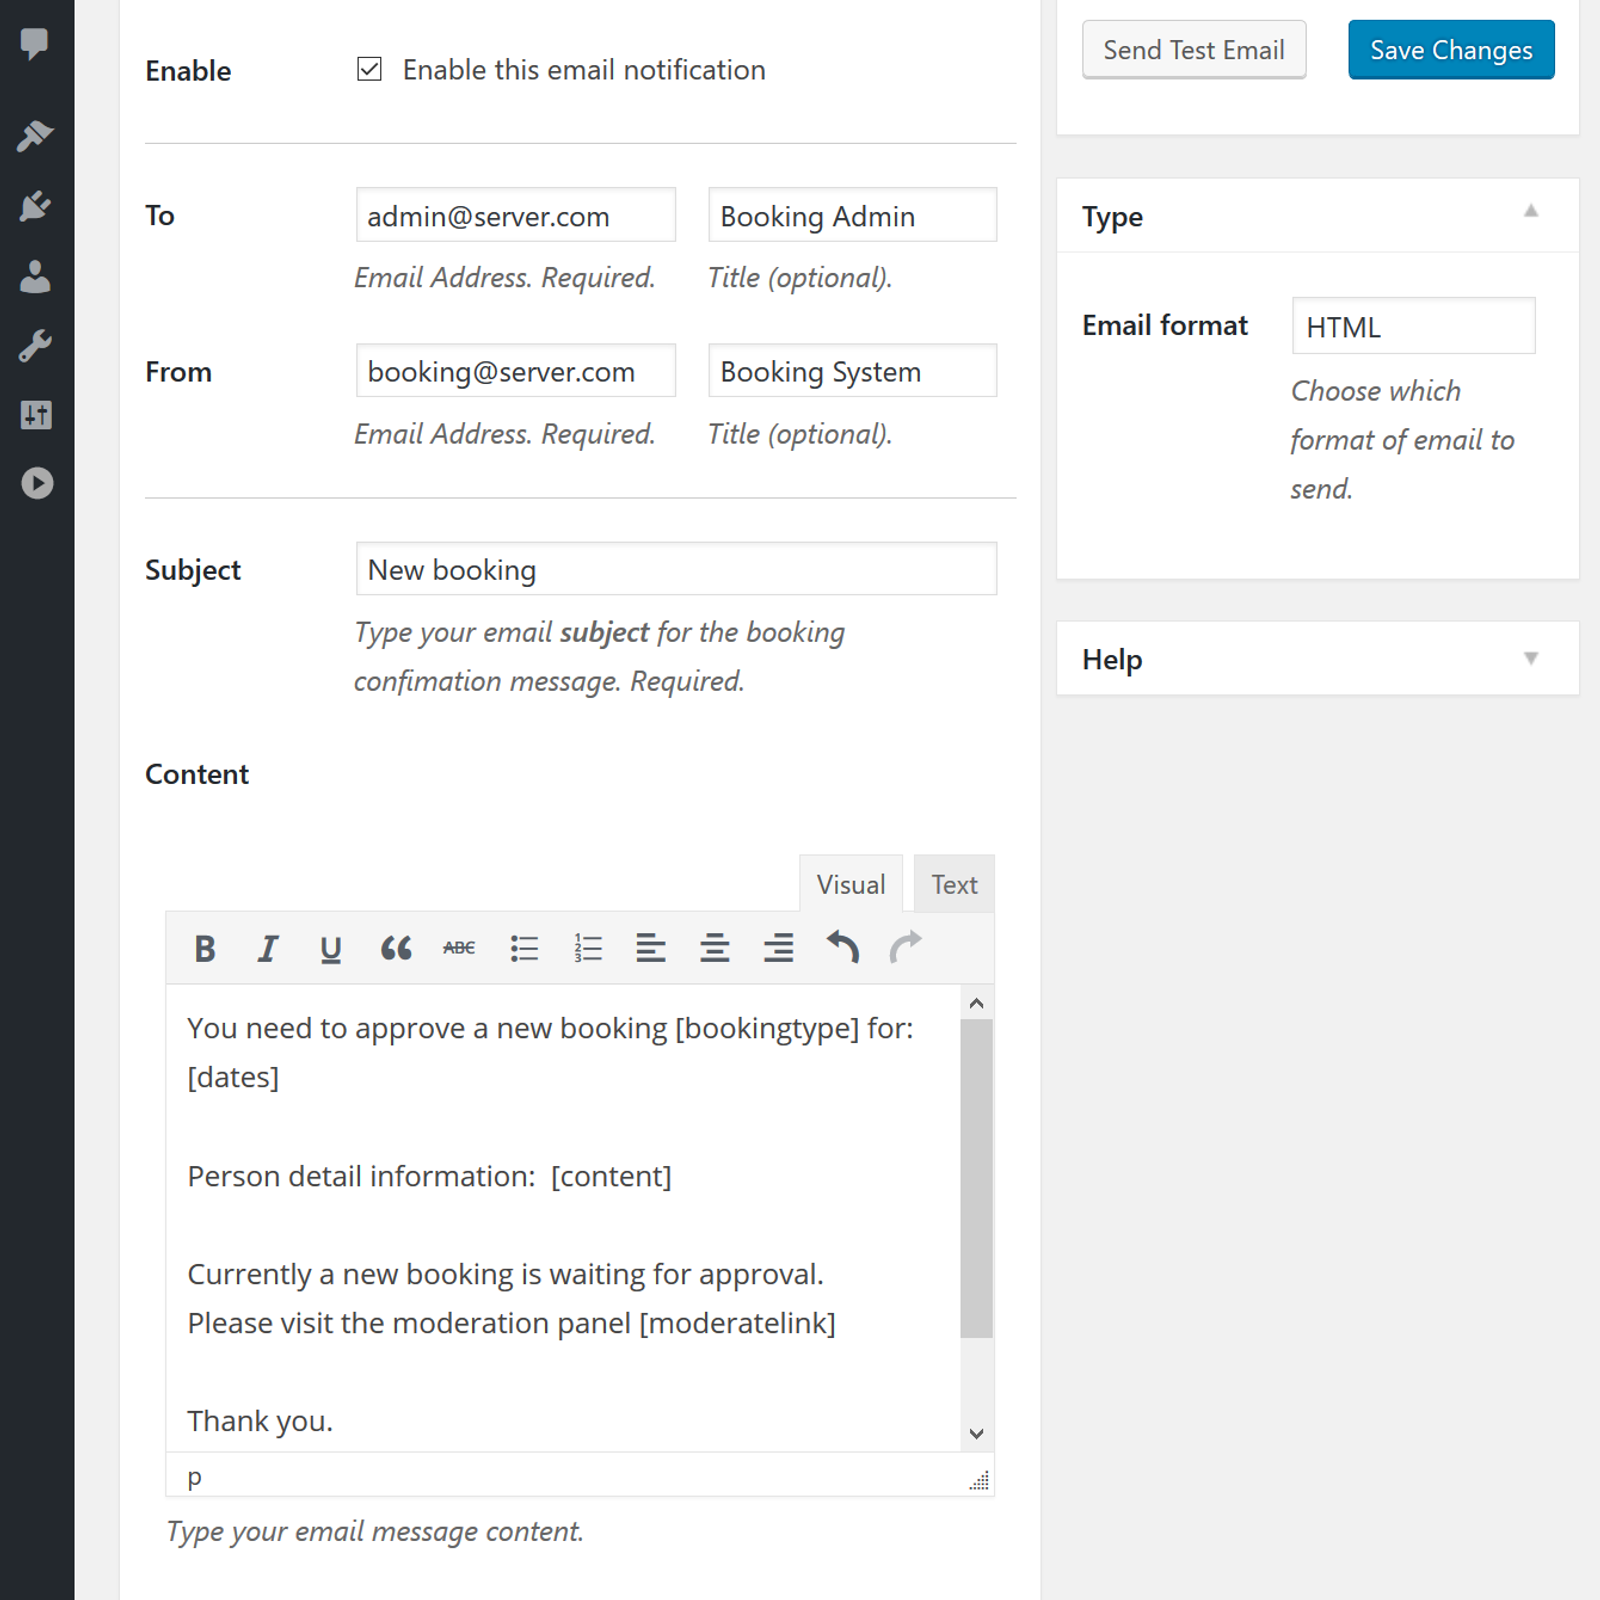Click the play-circle icon in the sidebar
This screenshot has height=1600, width=1600.
pos(37,483)
